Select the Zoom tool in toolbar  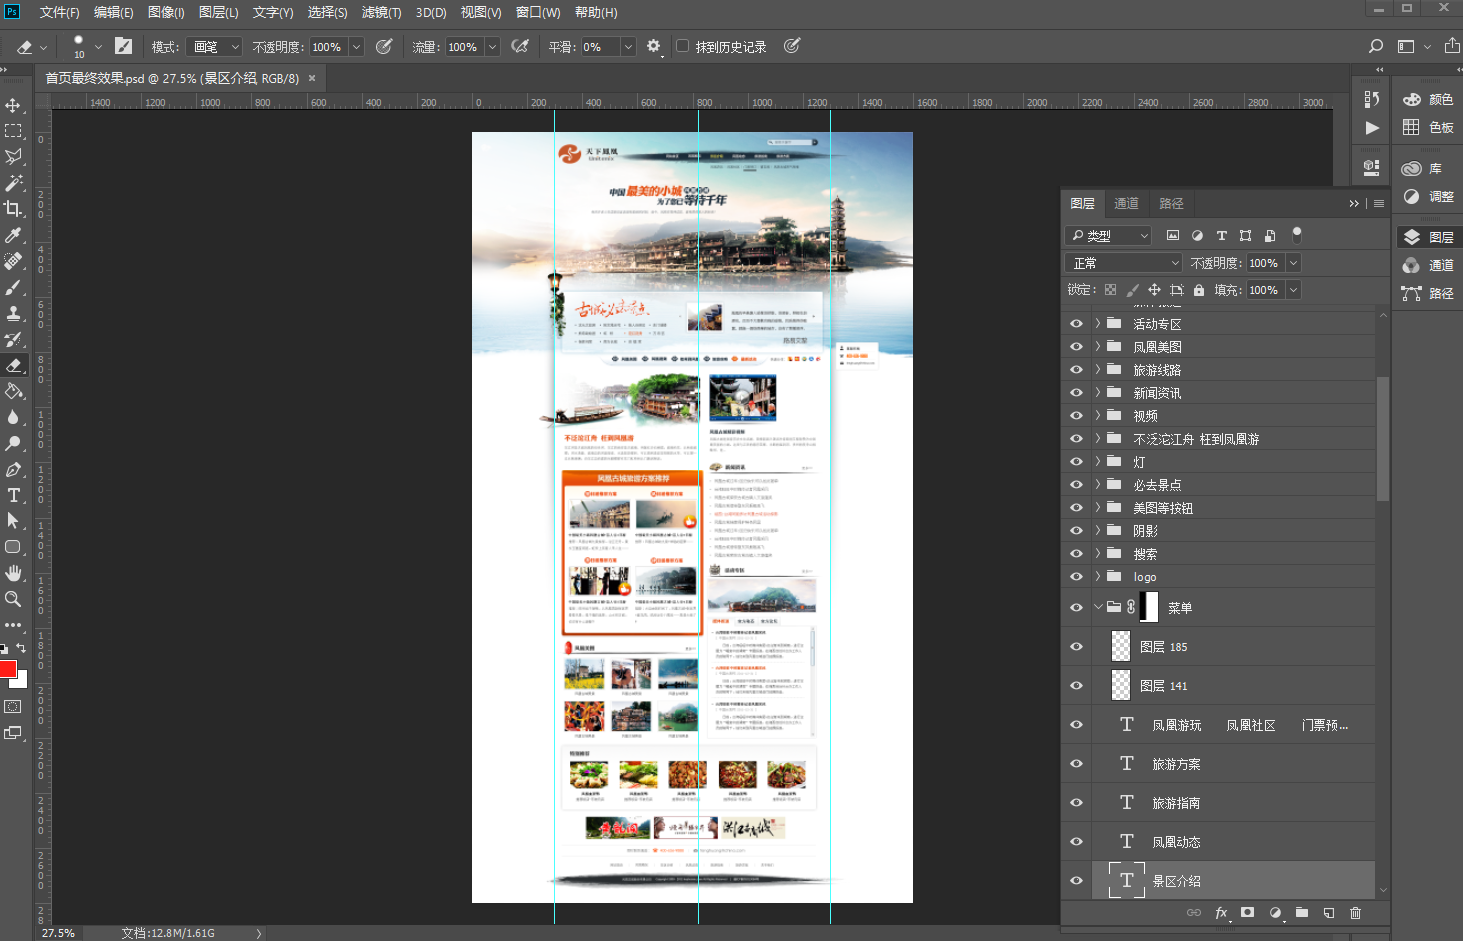(13, 599)
